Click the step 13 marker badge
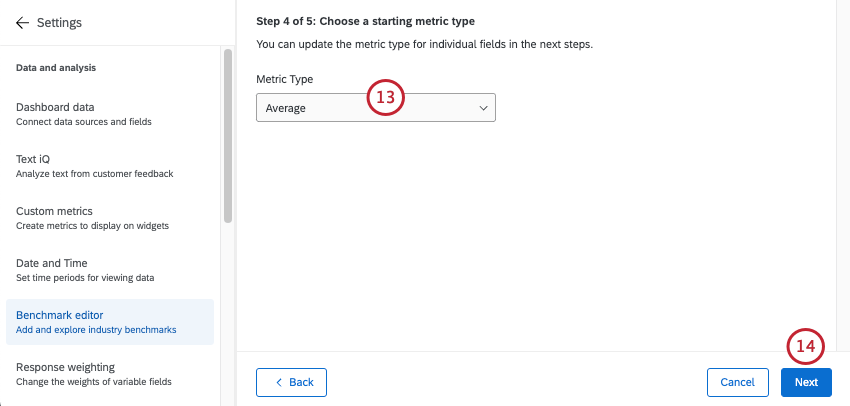850x406 pixels. click(385, 97)
